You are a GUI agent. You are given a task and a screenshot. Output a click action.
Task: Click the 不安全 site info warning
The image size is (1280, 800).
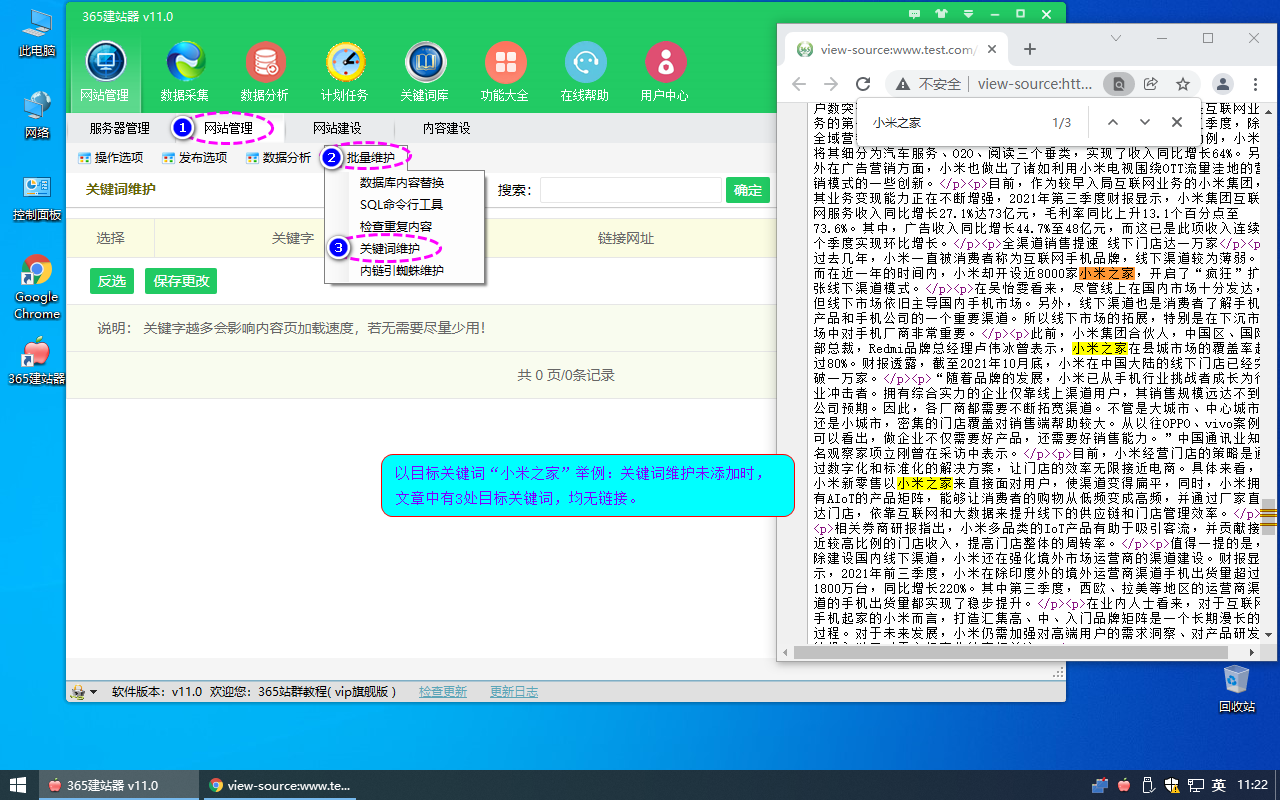(928, 84)
